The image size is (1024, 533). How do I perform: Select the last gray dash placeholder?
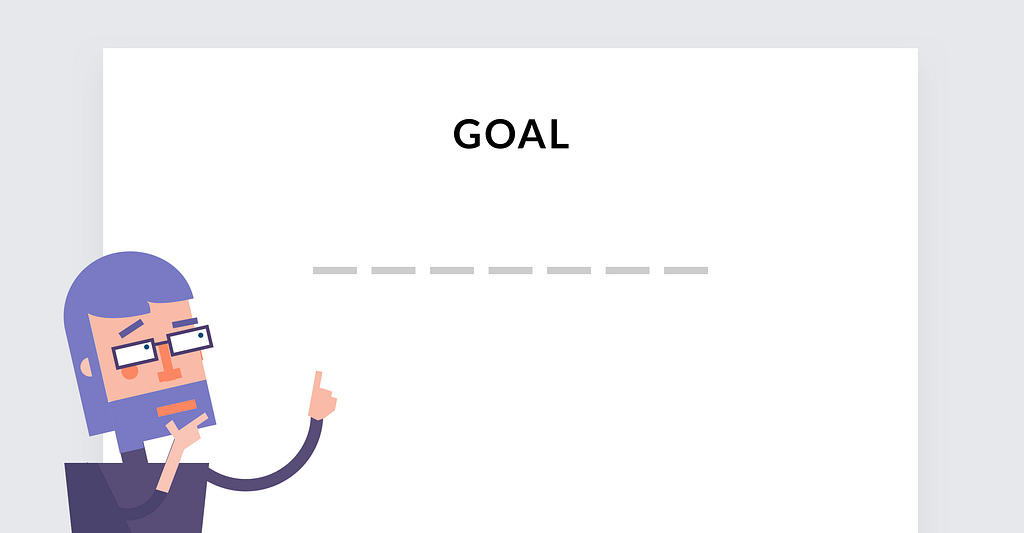point(686,270)
